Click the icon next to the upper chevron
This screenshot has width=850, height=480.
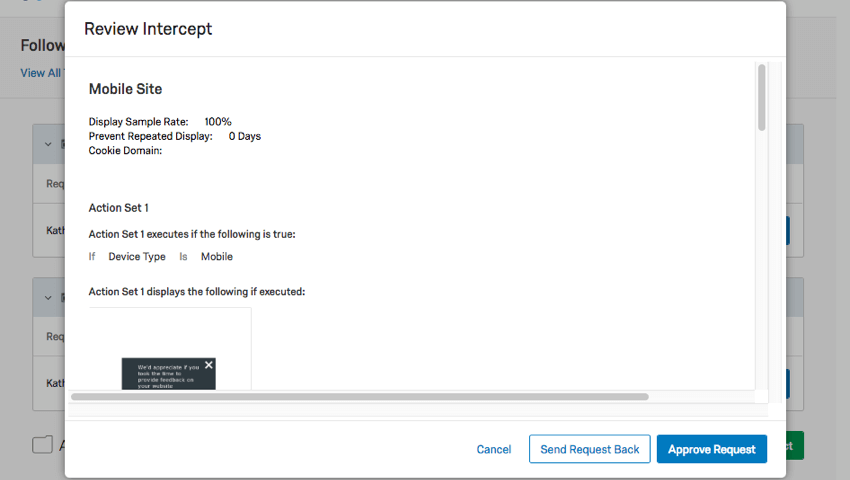(63, 144)
